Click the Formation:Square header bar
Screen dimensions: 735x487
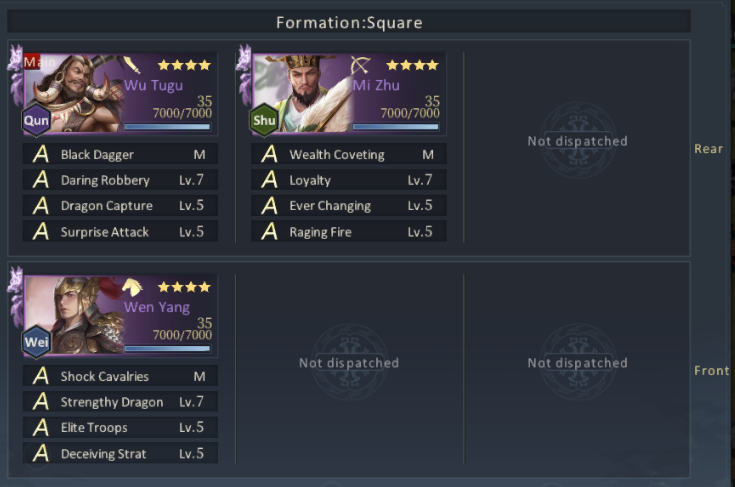[x=349, y=22]
